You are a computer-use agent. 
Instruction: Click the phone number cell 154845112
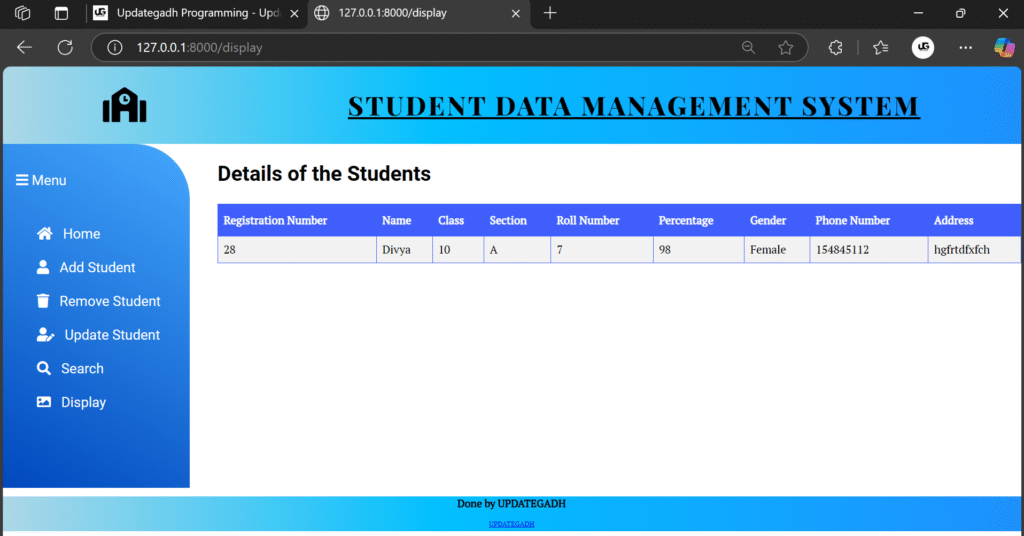(x=869, y=249)
